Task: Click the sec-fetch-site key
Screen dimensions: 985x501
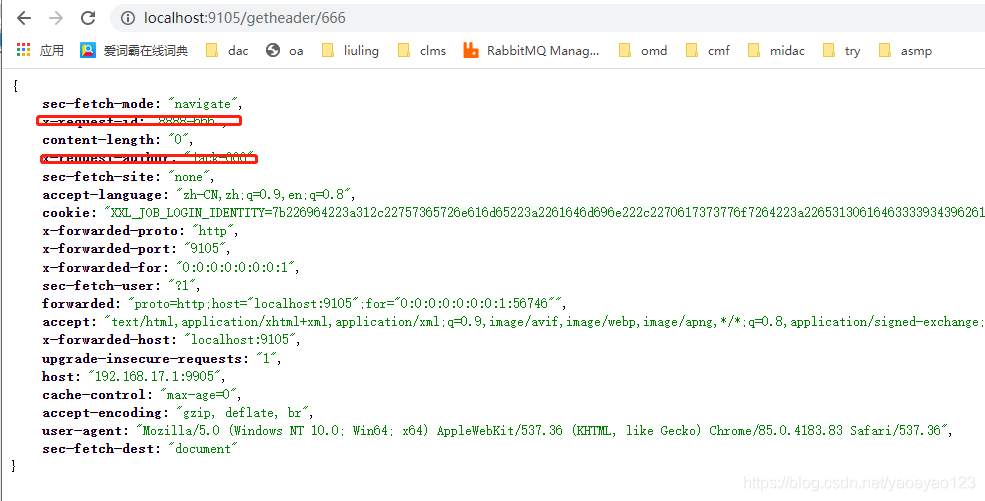Action: click(x=96, y=176)
